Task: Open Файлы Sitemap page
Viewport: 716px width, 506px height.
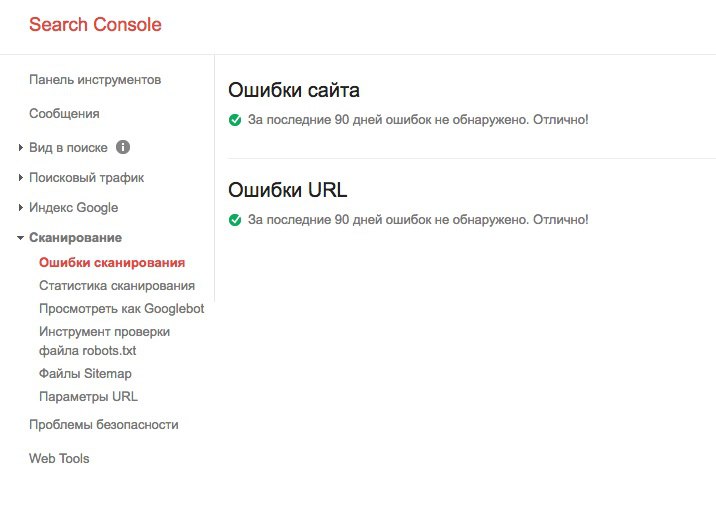Action: point(85,374)
